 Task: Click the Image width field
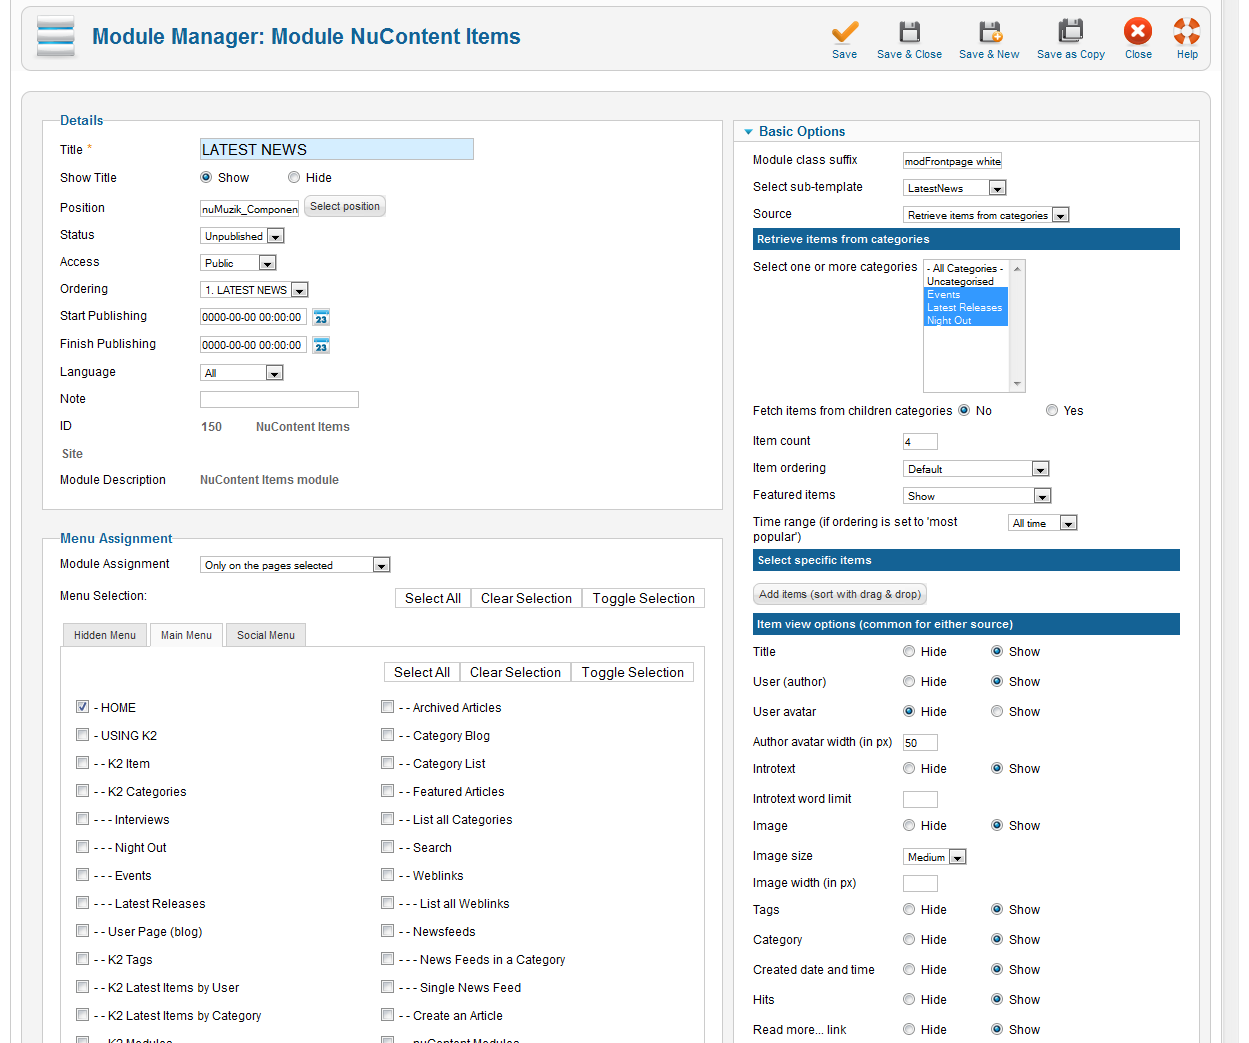920,883
